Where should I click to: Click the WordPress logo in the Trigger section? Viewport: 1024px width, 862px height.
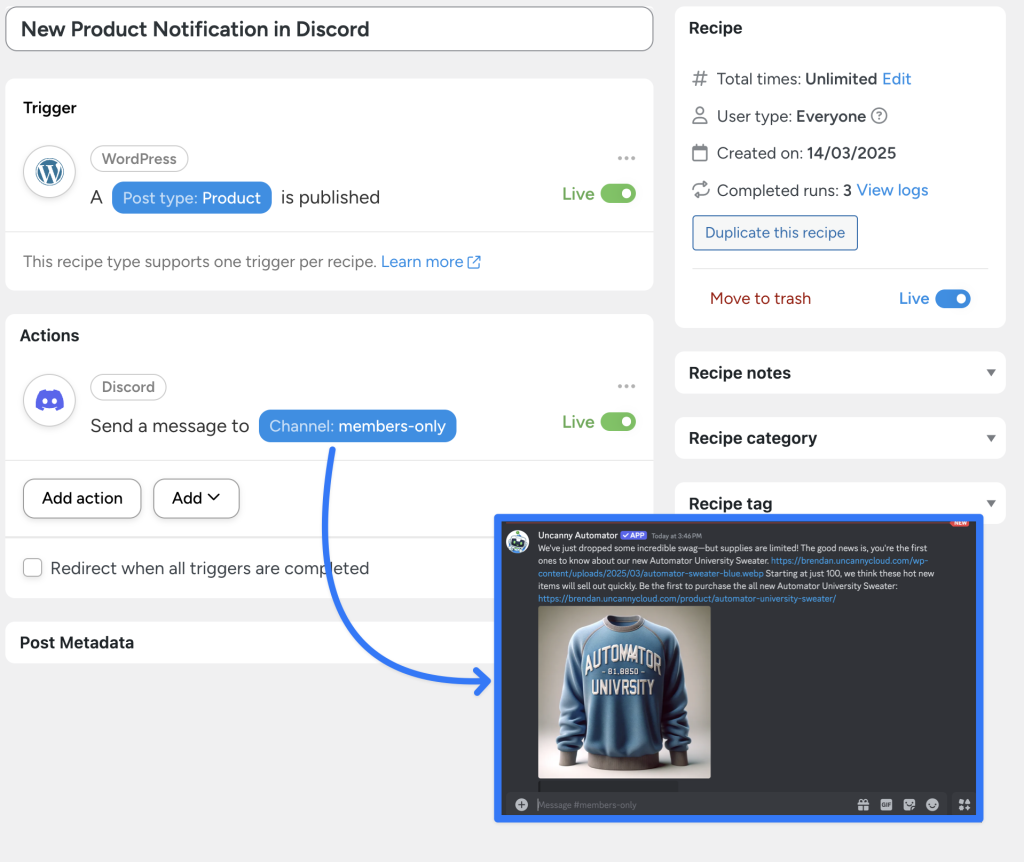coord(49,172)
